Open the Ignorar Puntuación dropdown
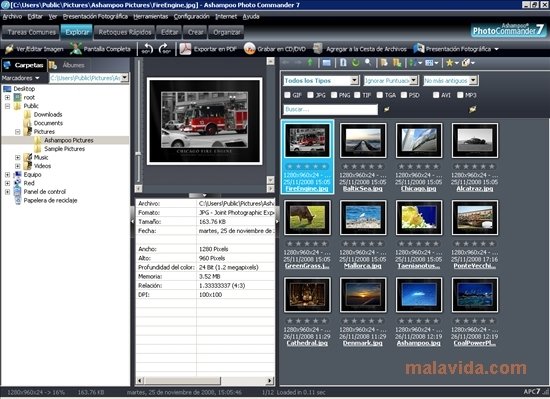 (x=414, y=81)
